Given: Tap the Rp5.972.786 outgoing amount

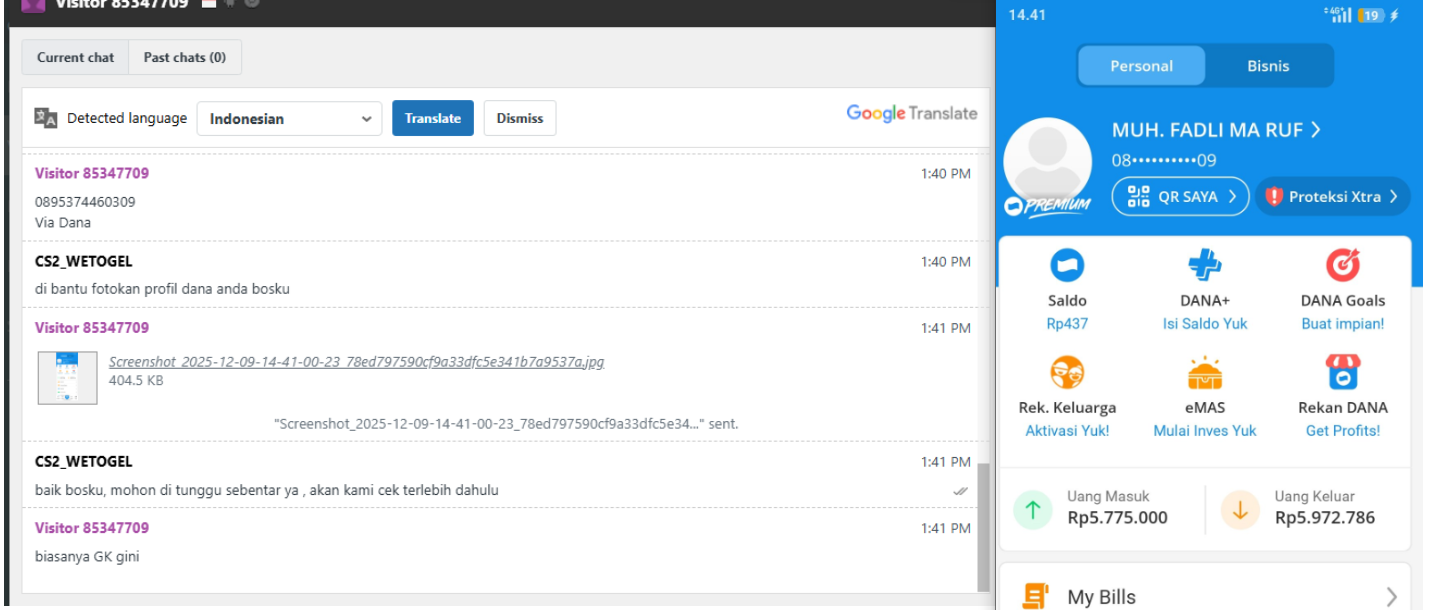Looking at the screenshot, I should [1325, 518].
